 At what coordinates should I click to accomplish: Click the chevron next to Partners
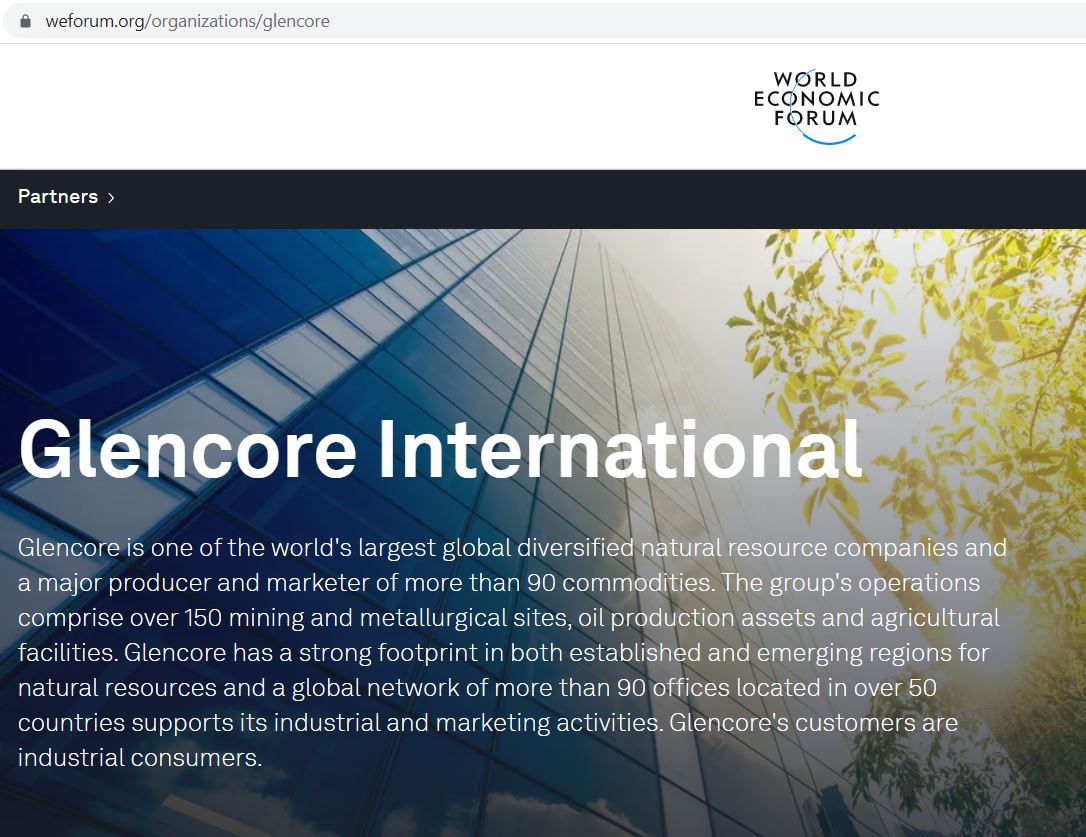coord(111,198)
